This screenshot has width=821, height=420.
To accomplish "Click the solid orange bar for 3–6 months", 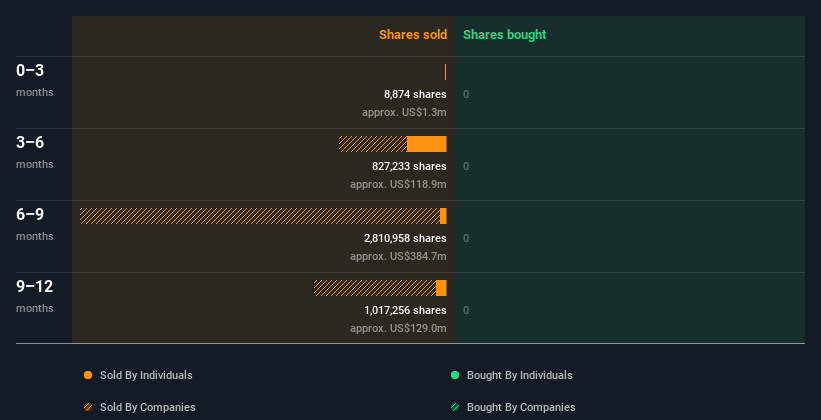I will (x=427, y=144).
